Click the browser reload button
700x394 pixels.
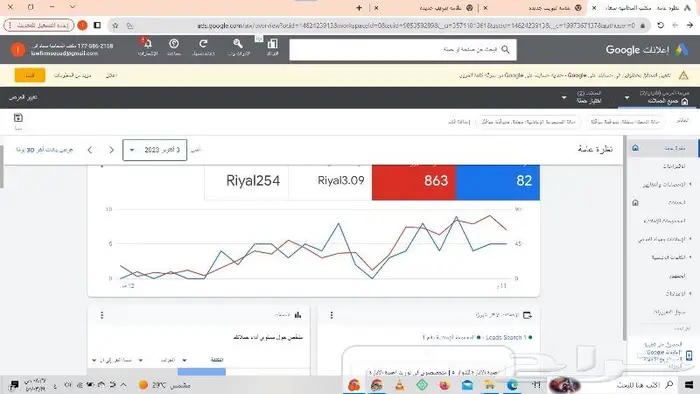pos(660,25)
